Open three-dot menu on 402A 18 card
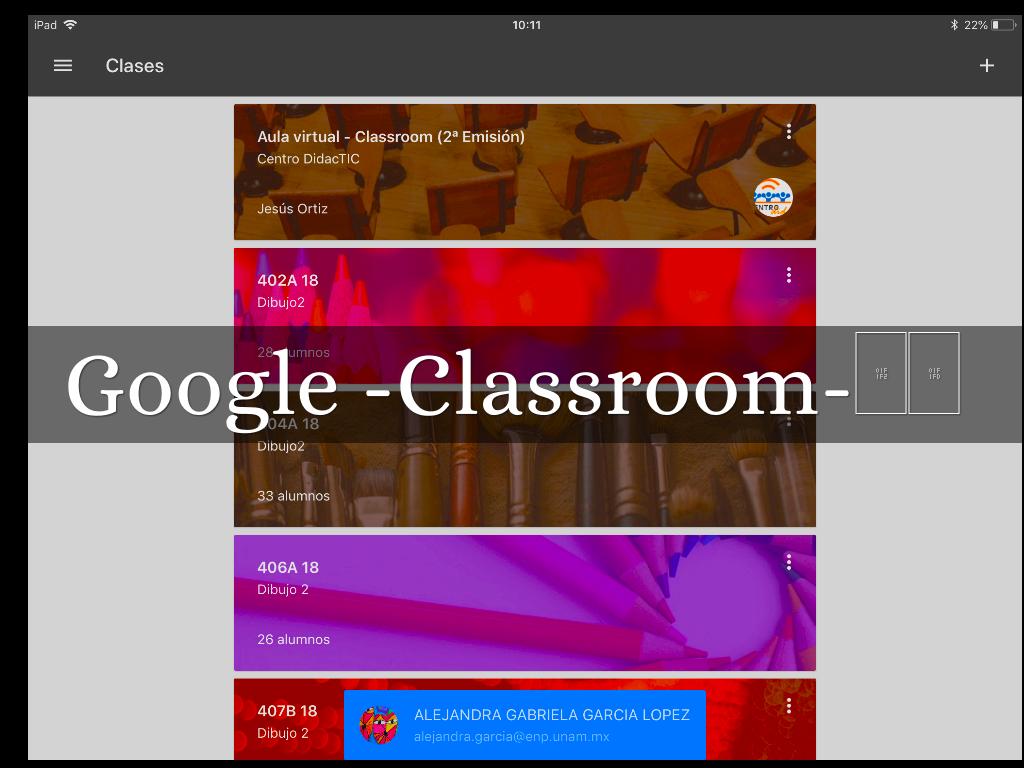 click(789, 275)
